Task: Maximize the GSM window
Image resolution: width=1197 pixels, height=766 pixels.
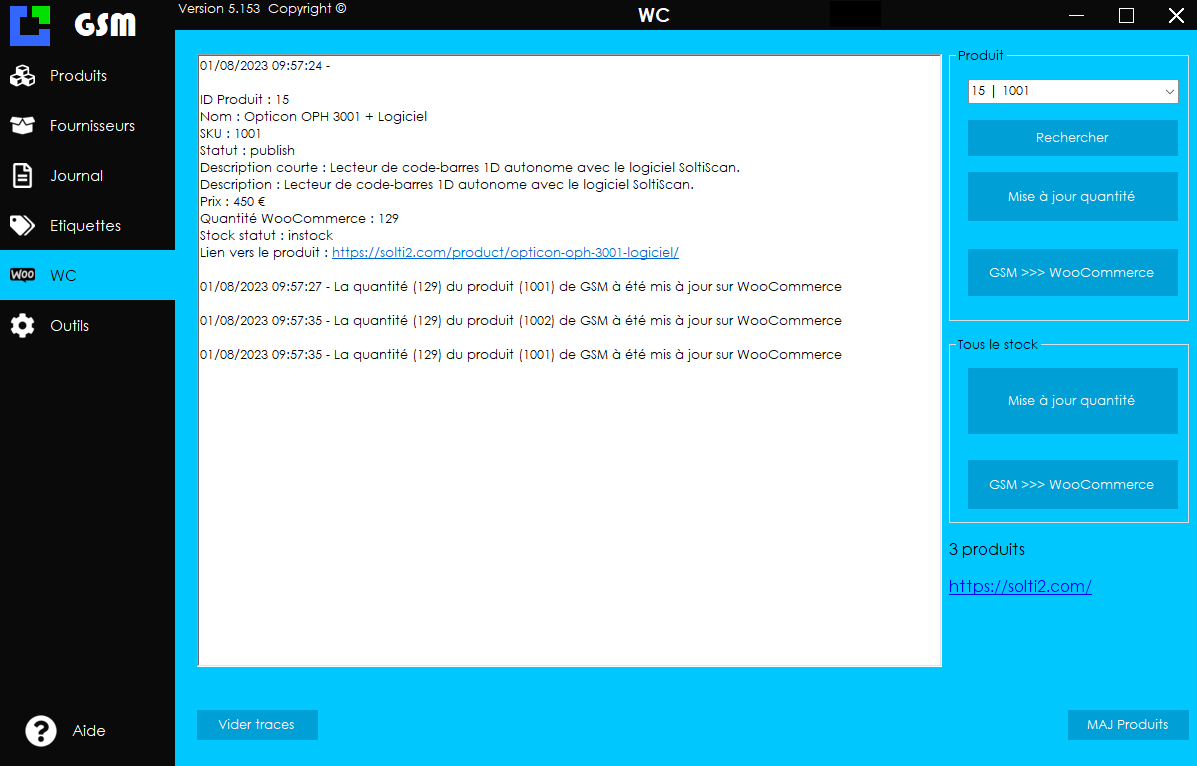Action: tap(1126, 15)
